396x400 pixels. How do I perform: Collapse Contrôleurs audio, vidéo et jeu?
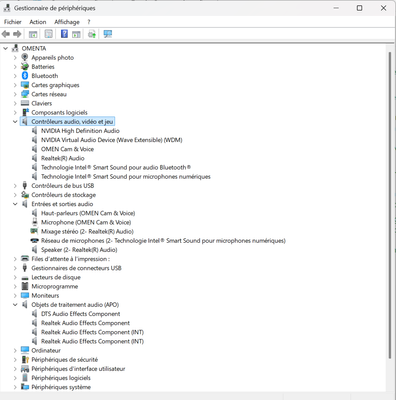coord(15,122)
